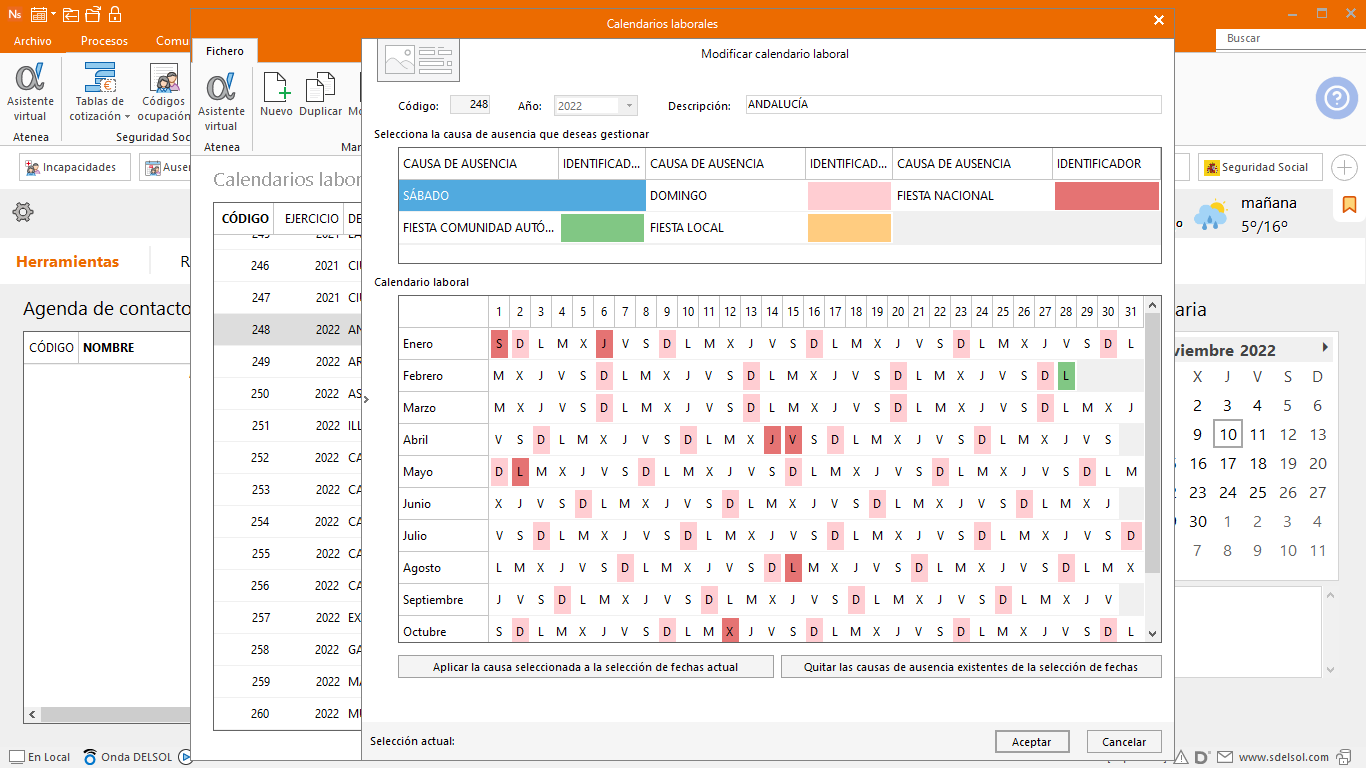Advance mini calendar to next month
This screenshot has height=768, width=1366.
[x=1325, y=348]
